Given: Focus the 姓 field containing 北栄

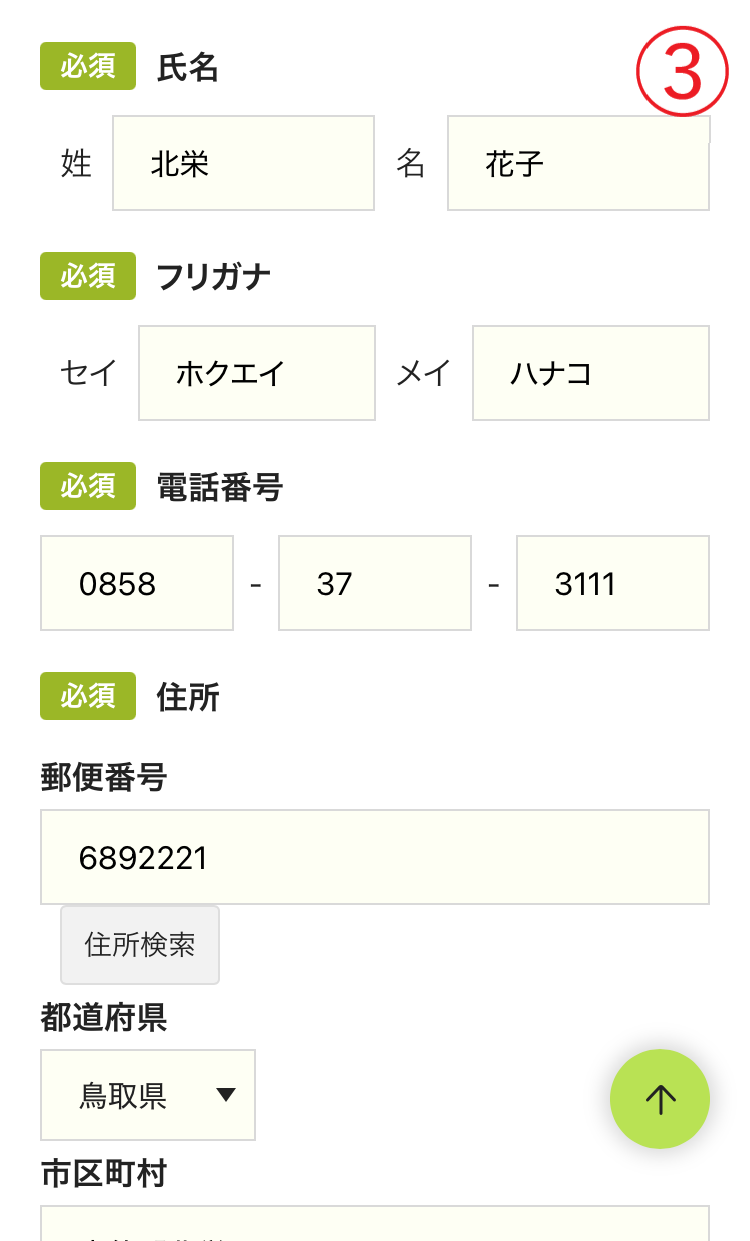Looking at the screenshot, I should tap(243, 163).
